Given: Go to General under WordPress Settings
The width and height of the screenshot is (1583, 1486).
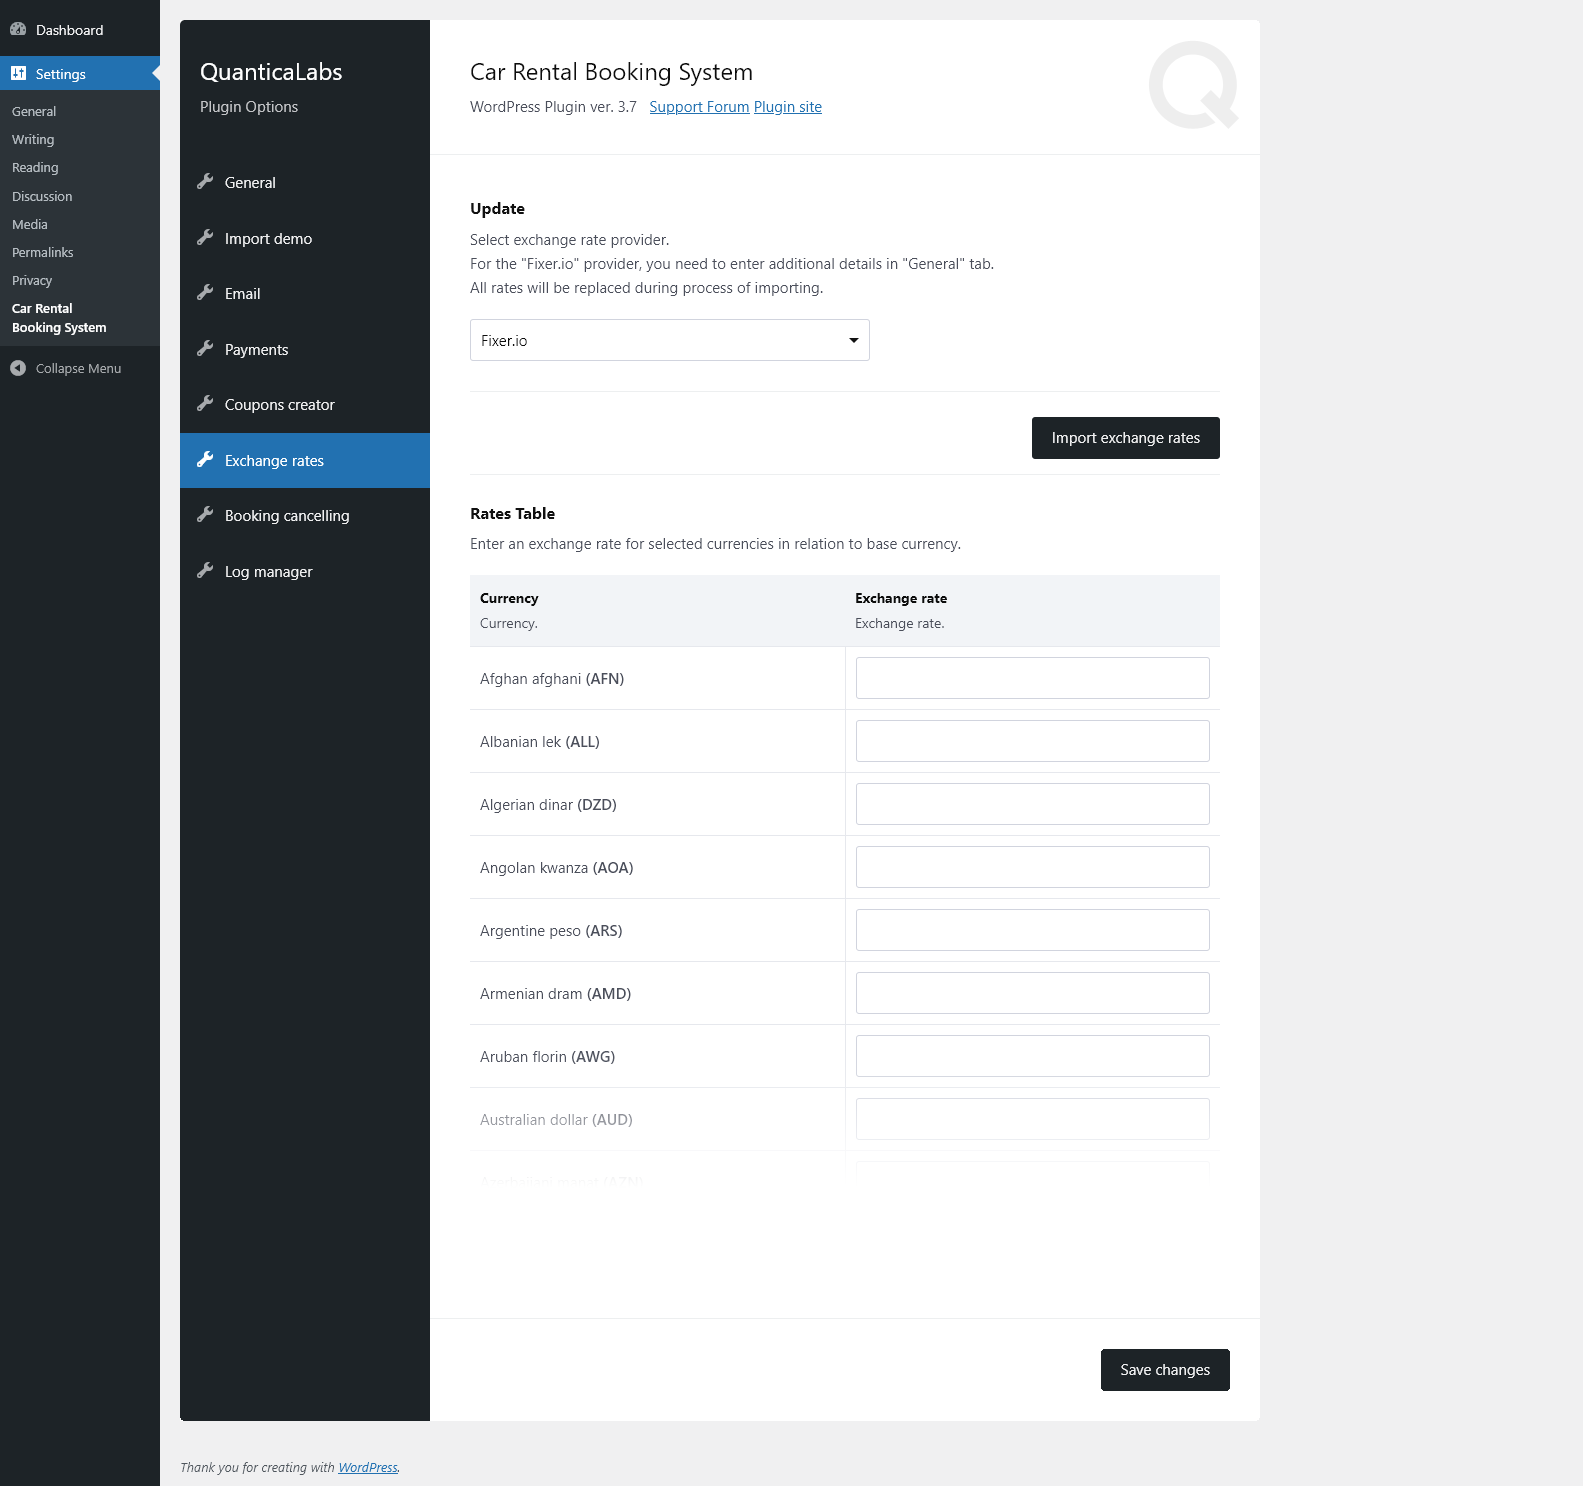Looking at the screenshot, I should click(34, 111).
